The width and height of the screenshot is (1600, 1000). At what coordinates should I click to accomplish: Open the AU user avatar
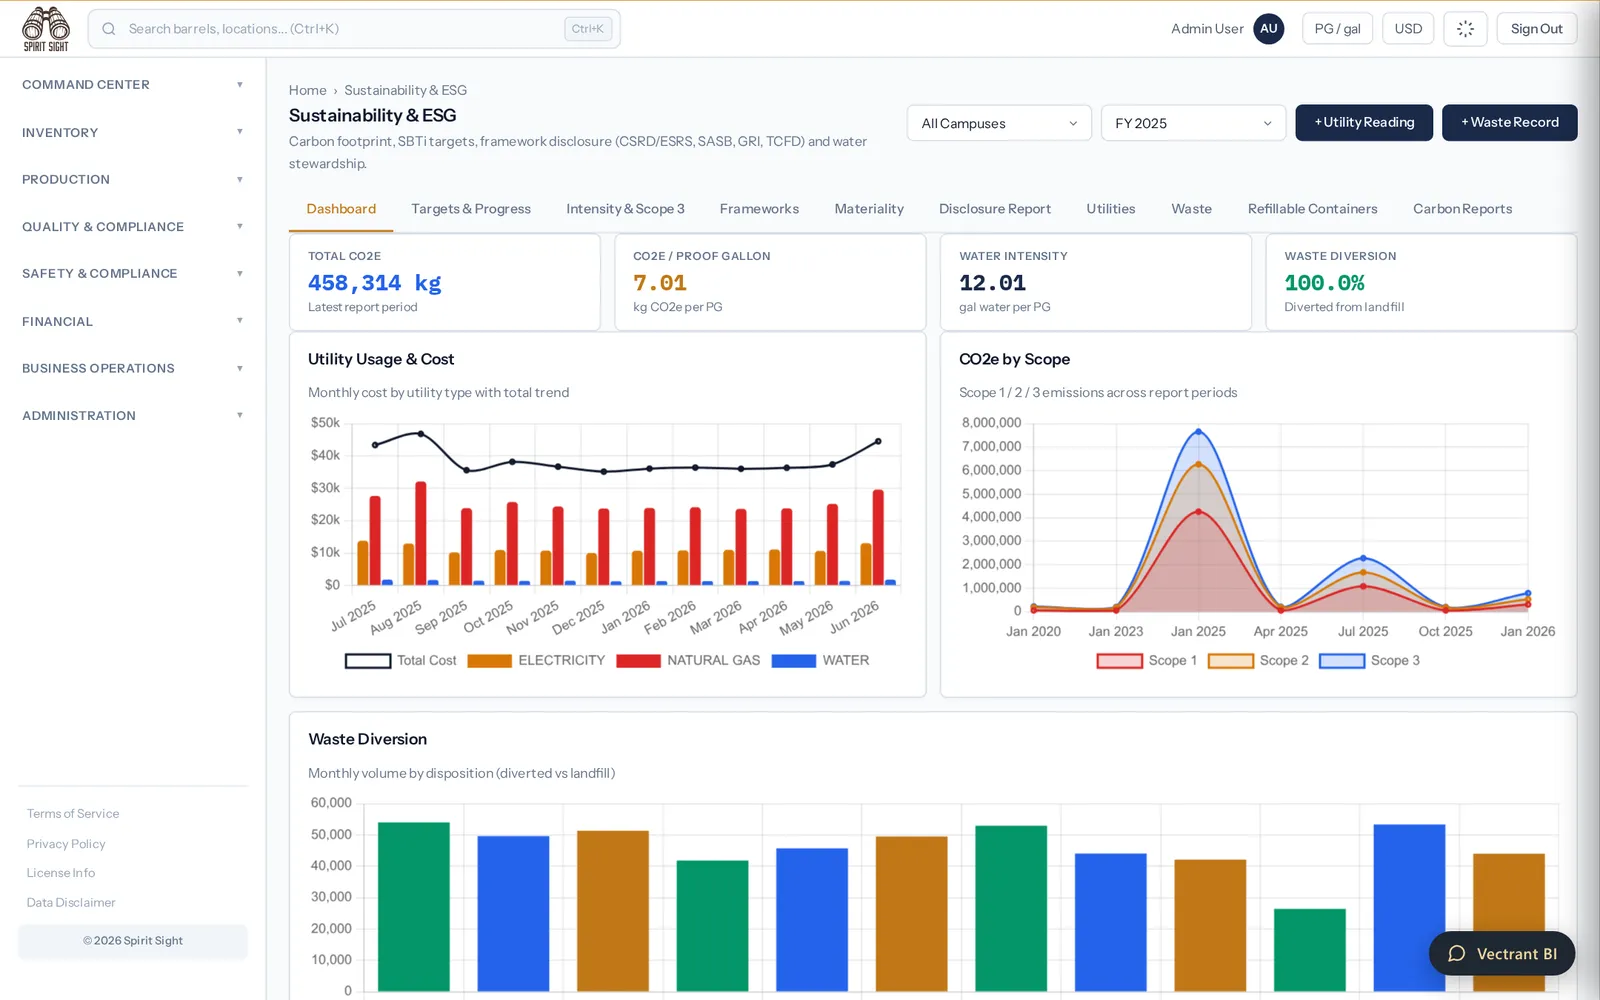tap(1269, 29)
